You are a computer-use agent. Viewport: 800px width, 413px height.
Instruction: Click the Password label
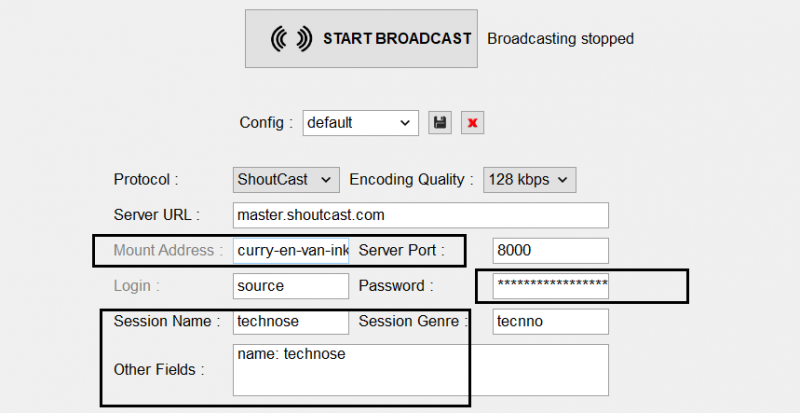pos(395,286)
